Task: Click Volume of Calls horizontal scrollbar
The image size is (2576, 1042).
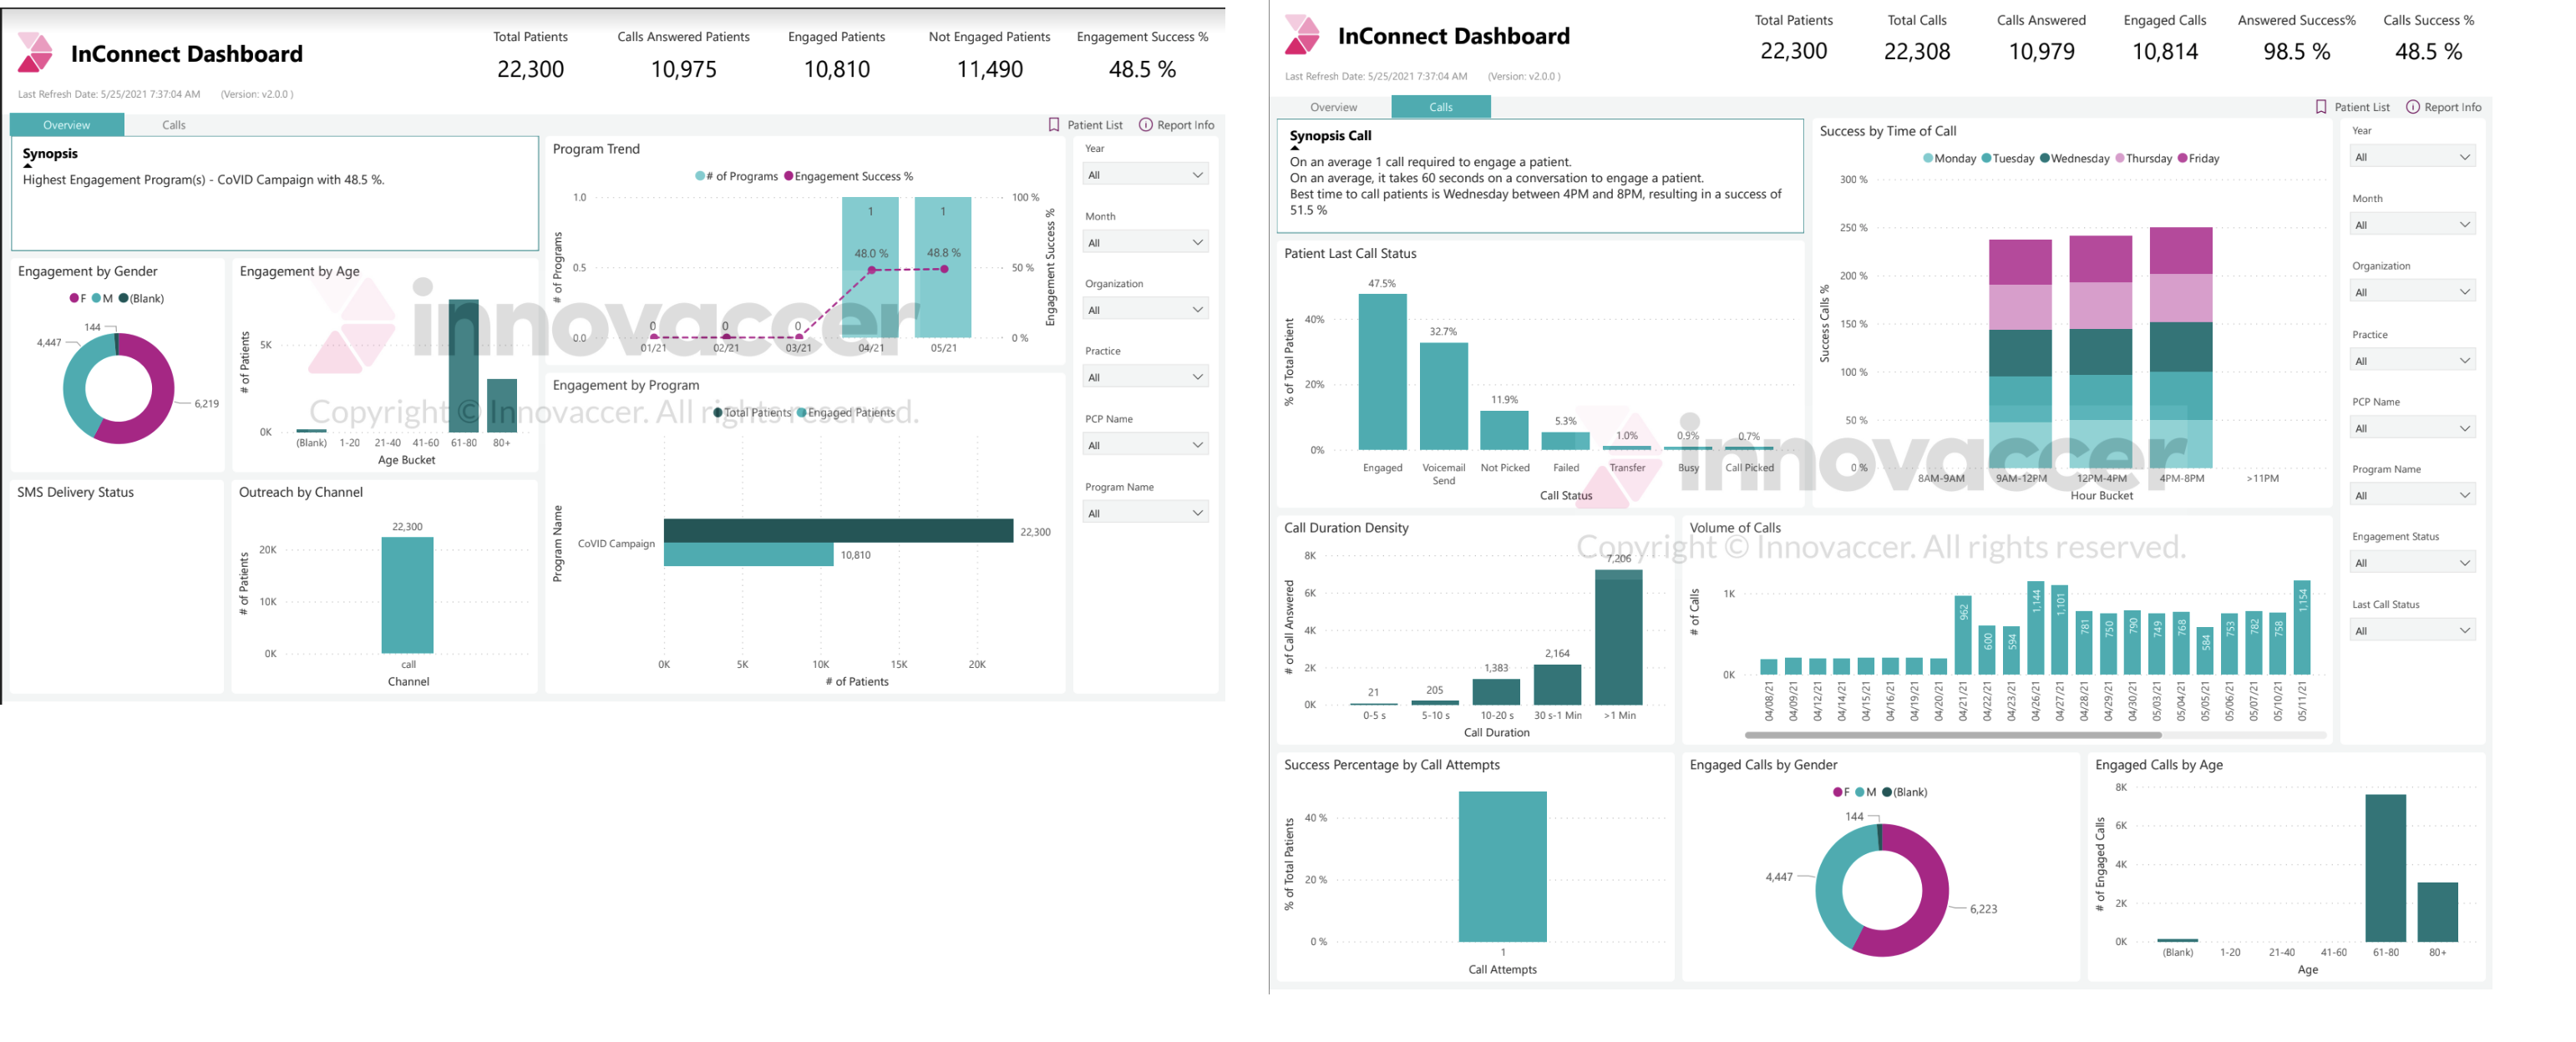Action: (1953, 735)
